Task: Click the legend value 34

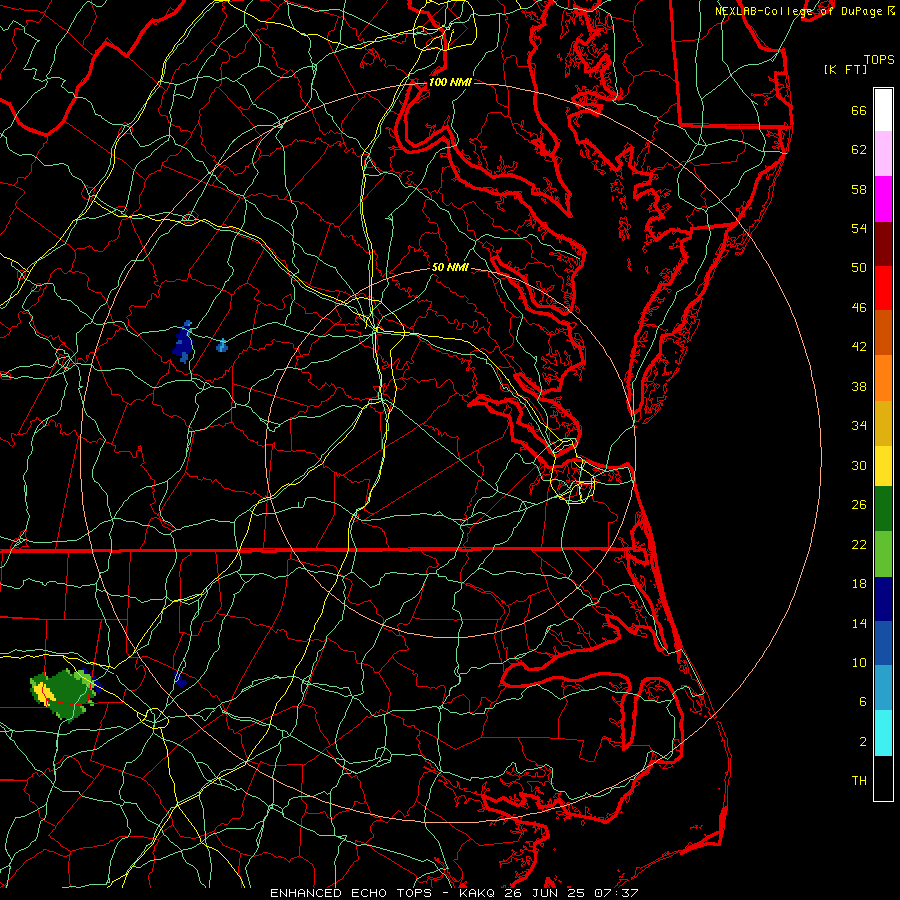Action: pyautogui.click(x=859, y=425)
